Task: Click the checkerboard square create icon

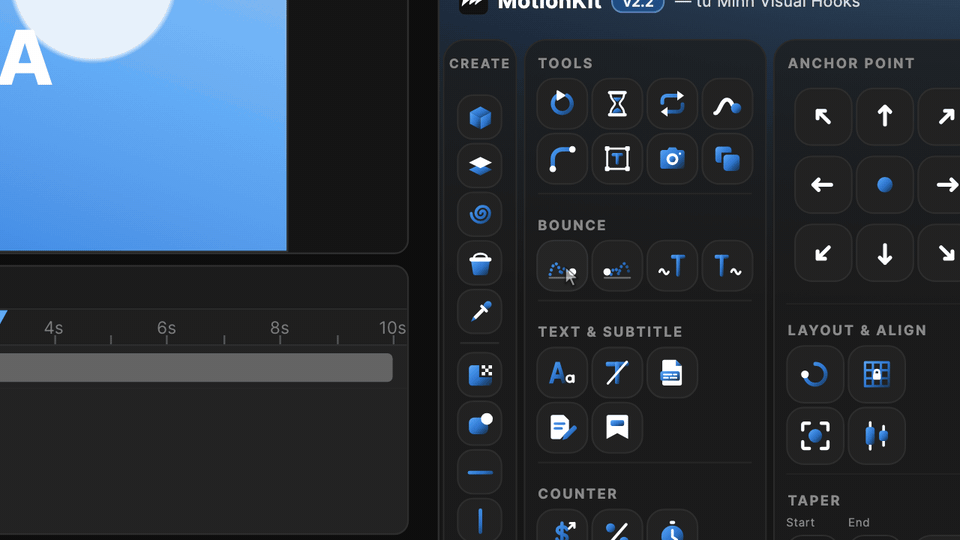Action: (480, 374)
